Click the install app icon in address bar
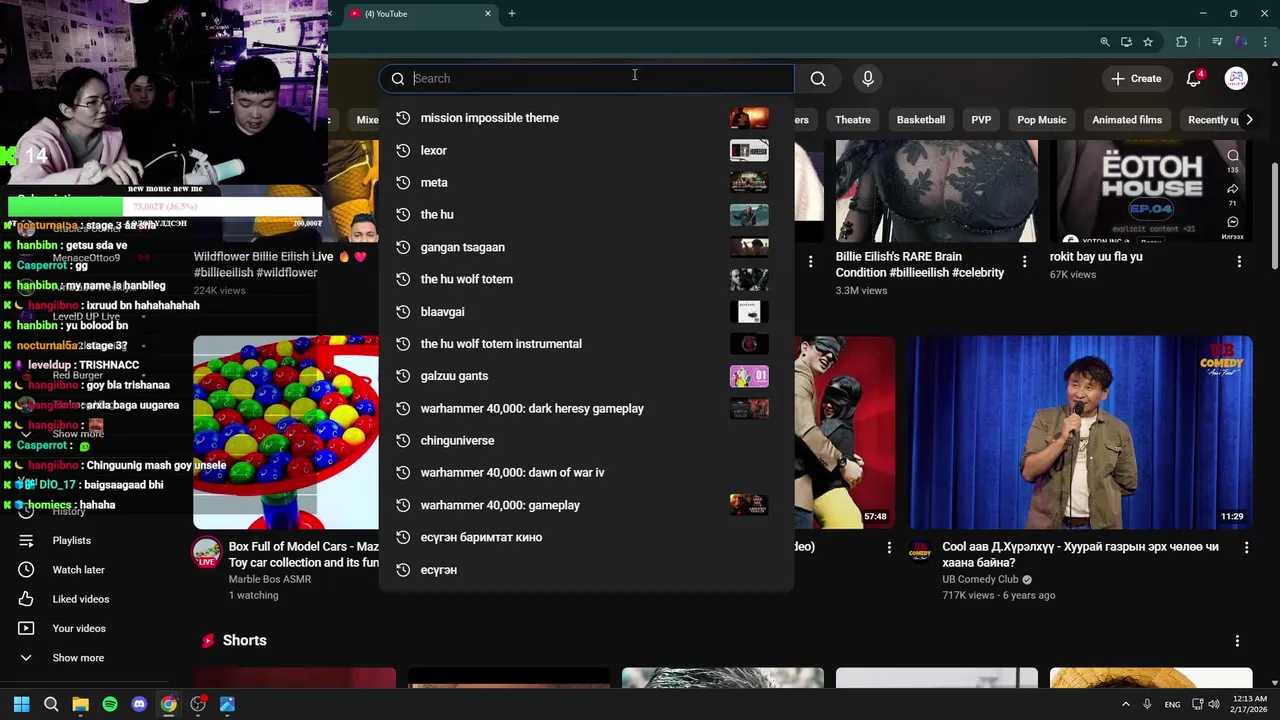 (1126, 42)
